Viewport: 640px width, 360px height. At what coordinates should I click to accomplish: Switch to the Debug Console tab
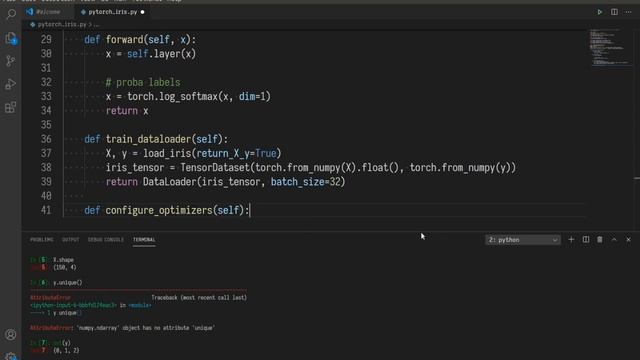(x=106, y=240)
